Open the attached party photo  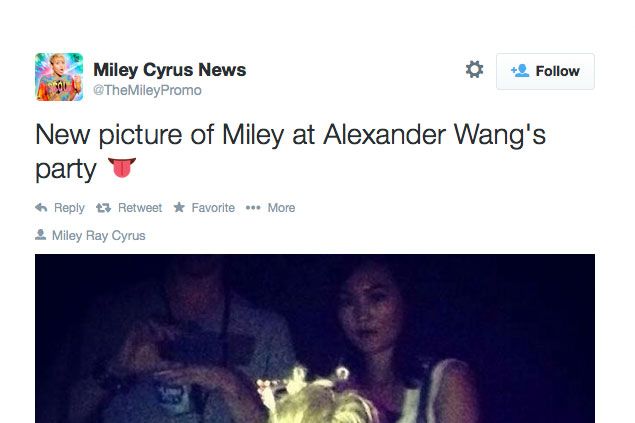click(315, 338)
